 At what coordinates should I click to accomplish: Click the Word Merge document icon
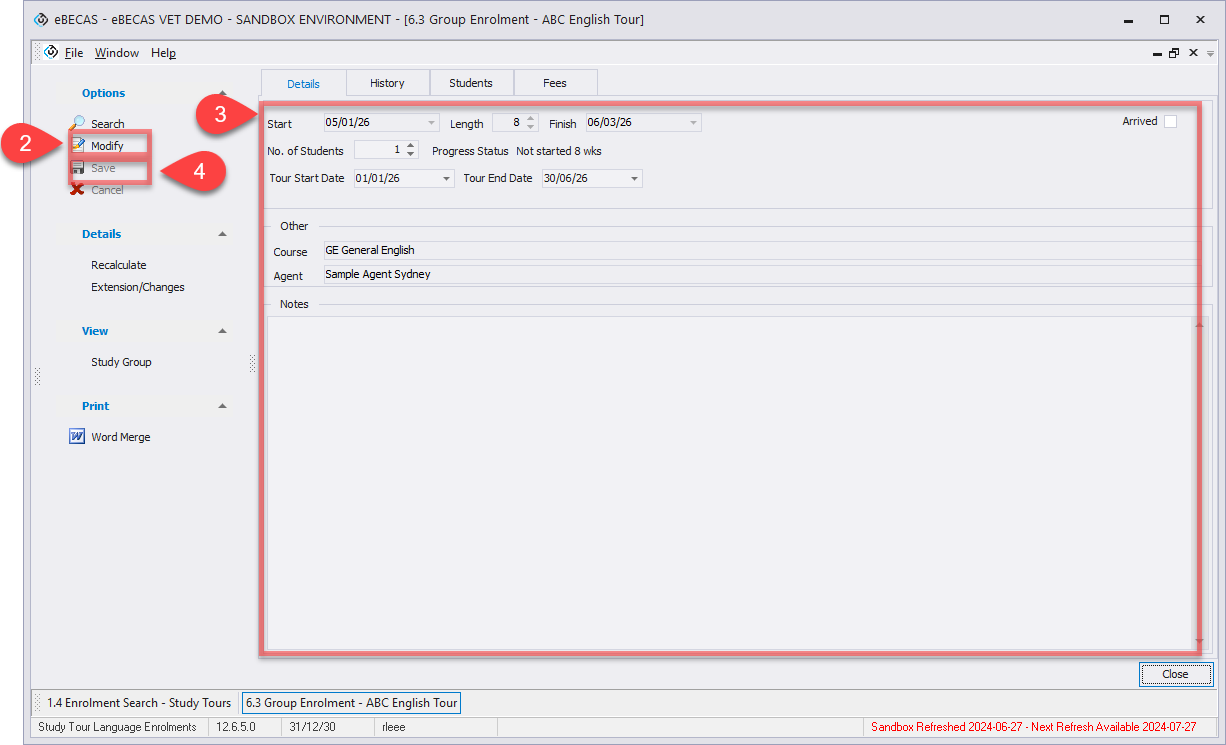77,437
